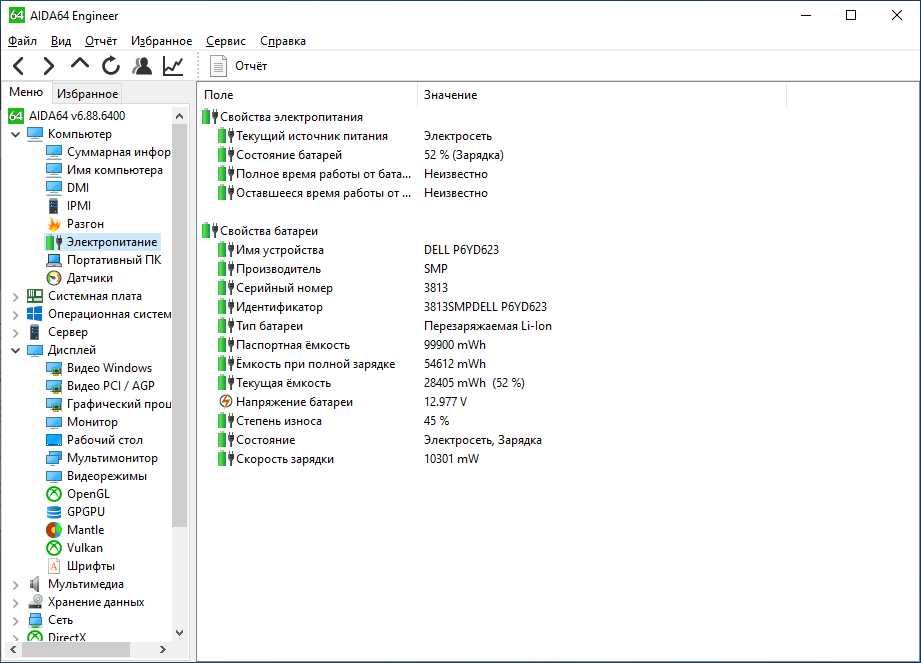The image size is (921, 663).
Task: Open the Вид menu
Action: click(61, 41)
